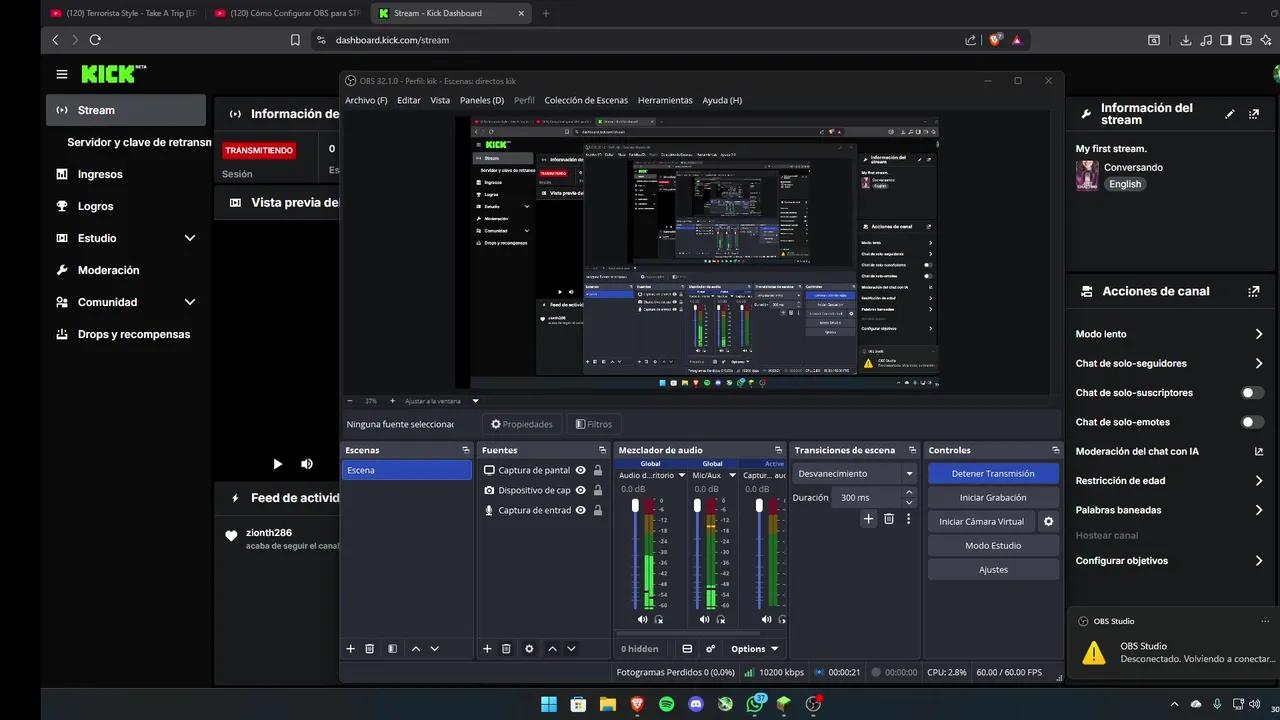Move scene down in Escenas panel
Viewport: 1280px width, 720px height.
coord(434,649)
